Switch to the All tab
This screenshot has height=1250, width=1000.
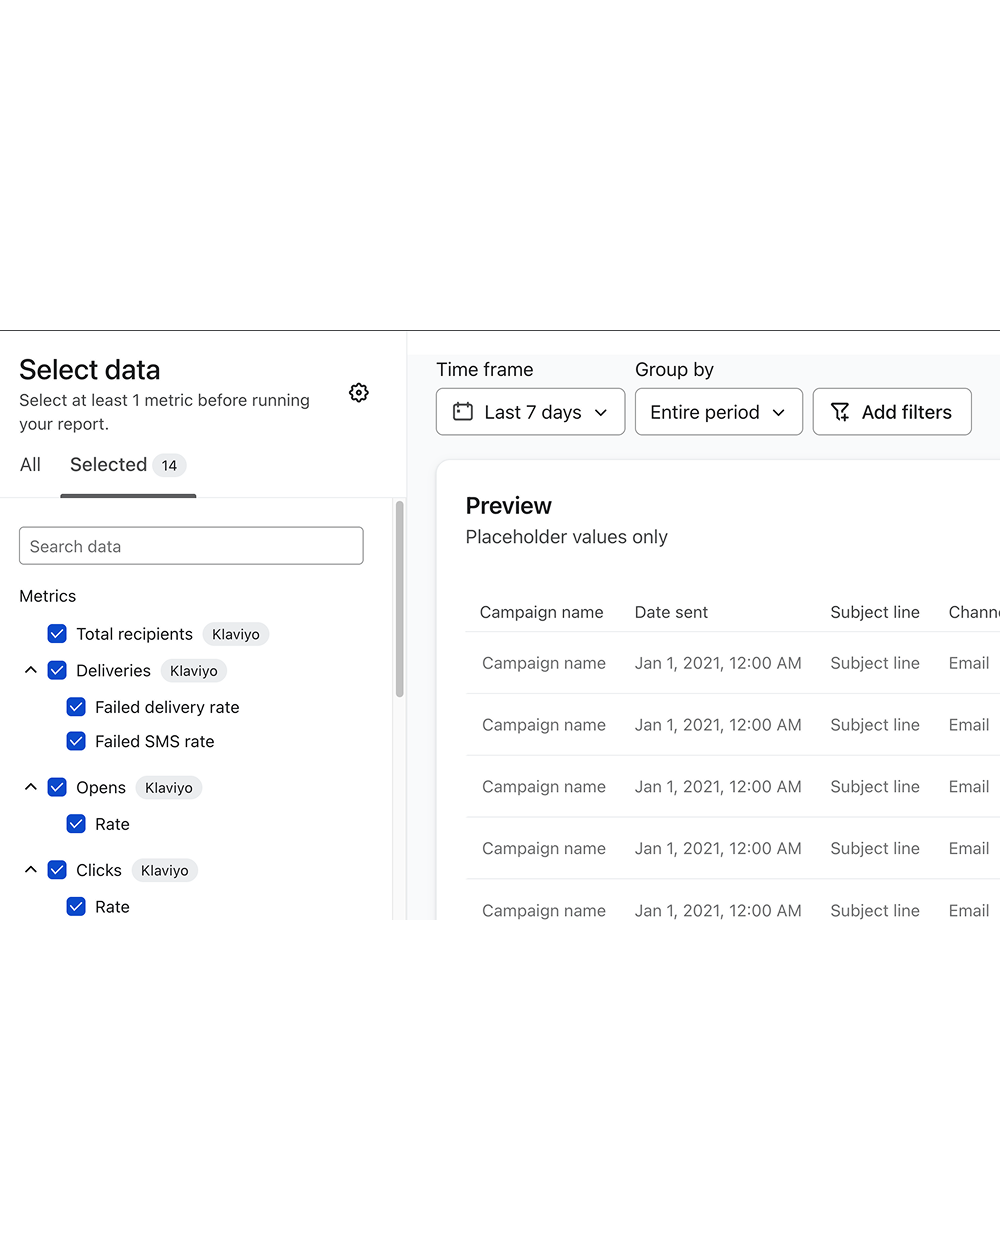coord(30,465)
